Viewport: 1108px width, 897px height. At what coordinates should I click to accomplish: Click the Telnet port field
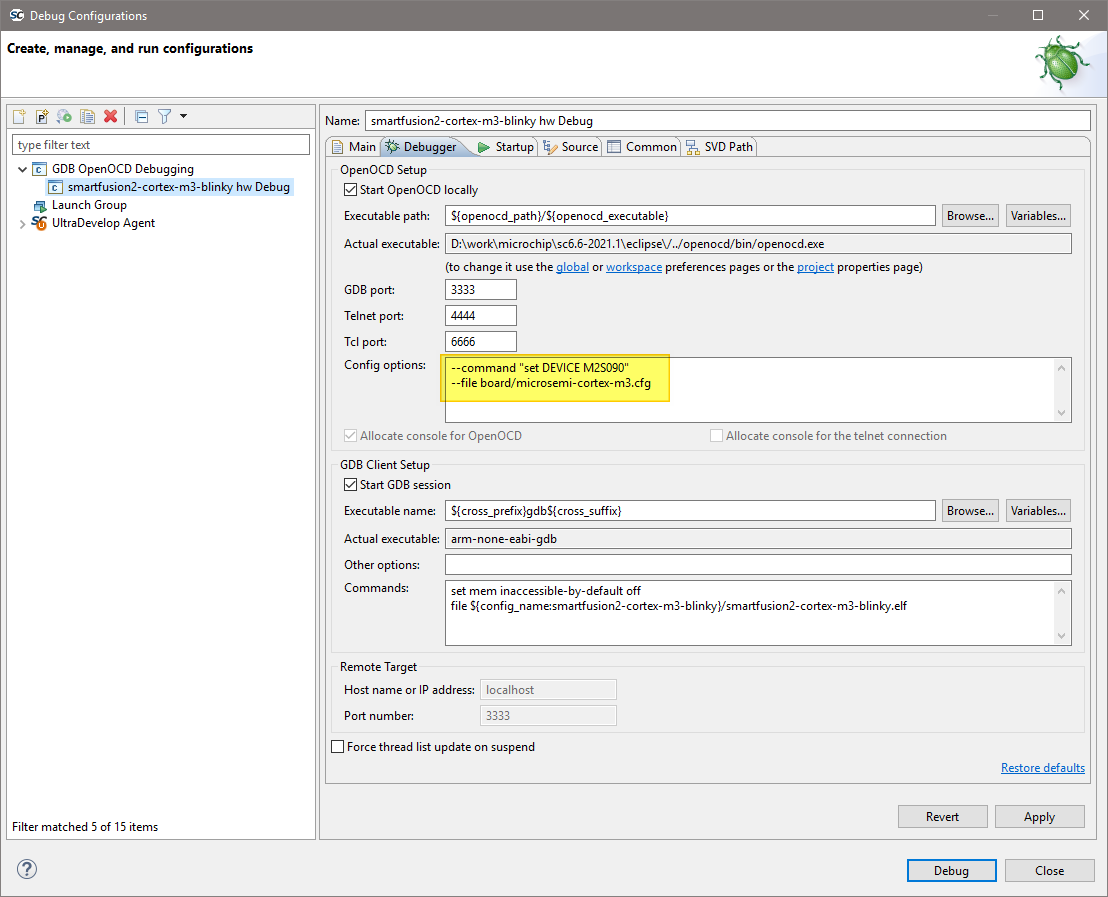481,315
